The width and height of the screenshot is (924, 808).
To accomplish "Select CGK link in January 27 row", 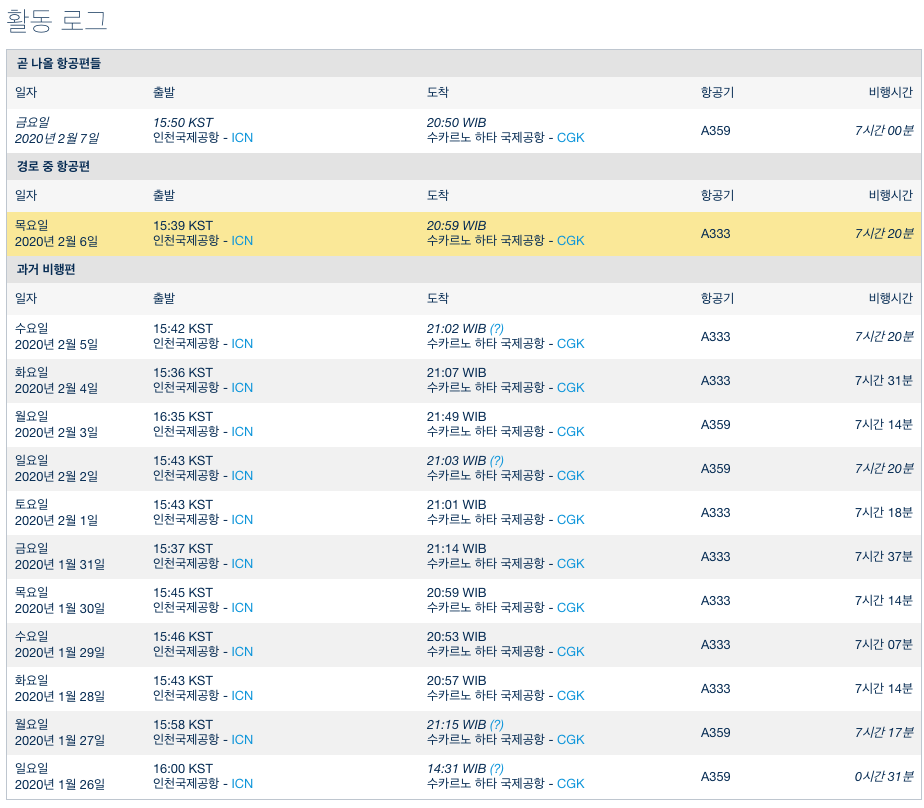I will tap(570, 740).
